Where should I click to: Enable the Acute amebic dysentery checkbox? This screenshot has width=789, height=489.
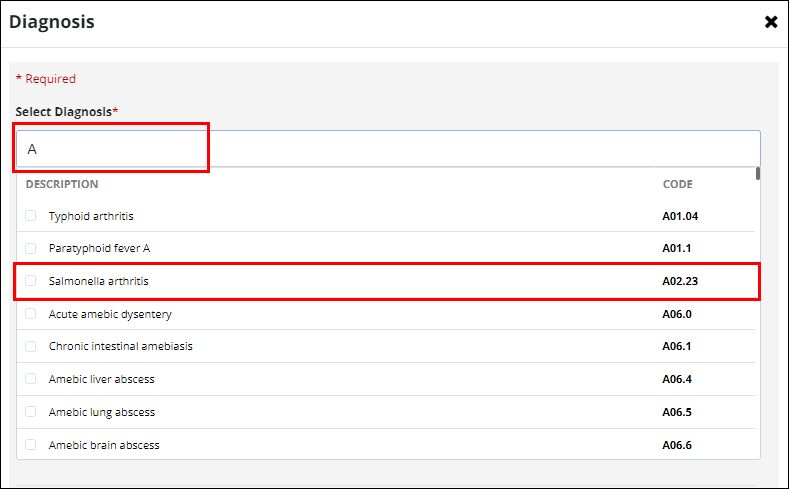(31, 314)
